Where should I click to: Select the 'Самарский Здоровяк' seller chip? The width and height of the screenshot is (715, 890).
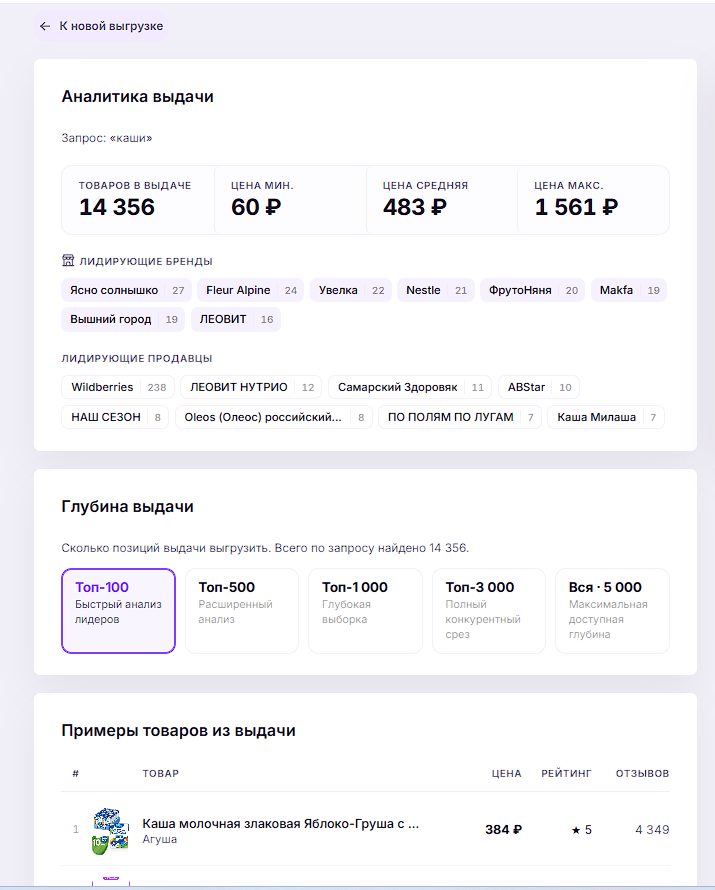coord(410,387)
